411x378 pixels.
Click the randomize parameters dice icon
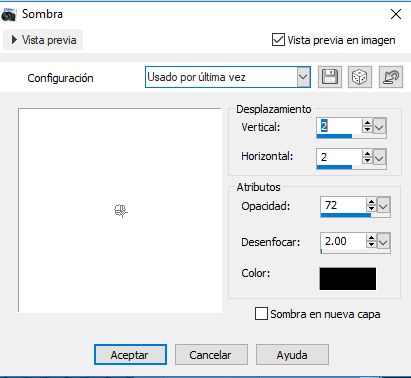360,77
